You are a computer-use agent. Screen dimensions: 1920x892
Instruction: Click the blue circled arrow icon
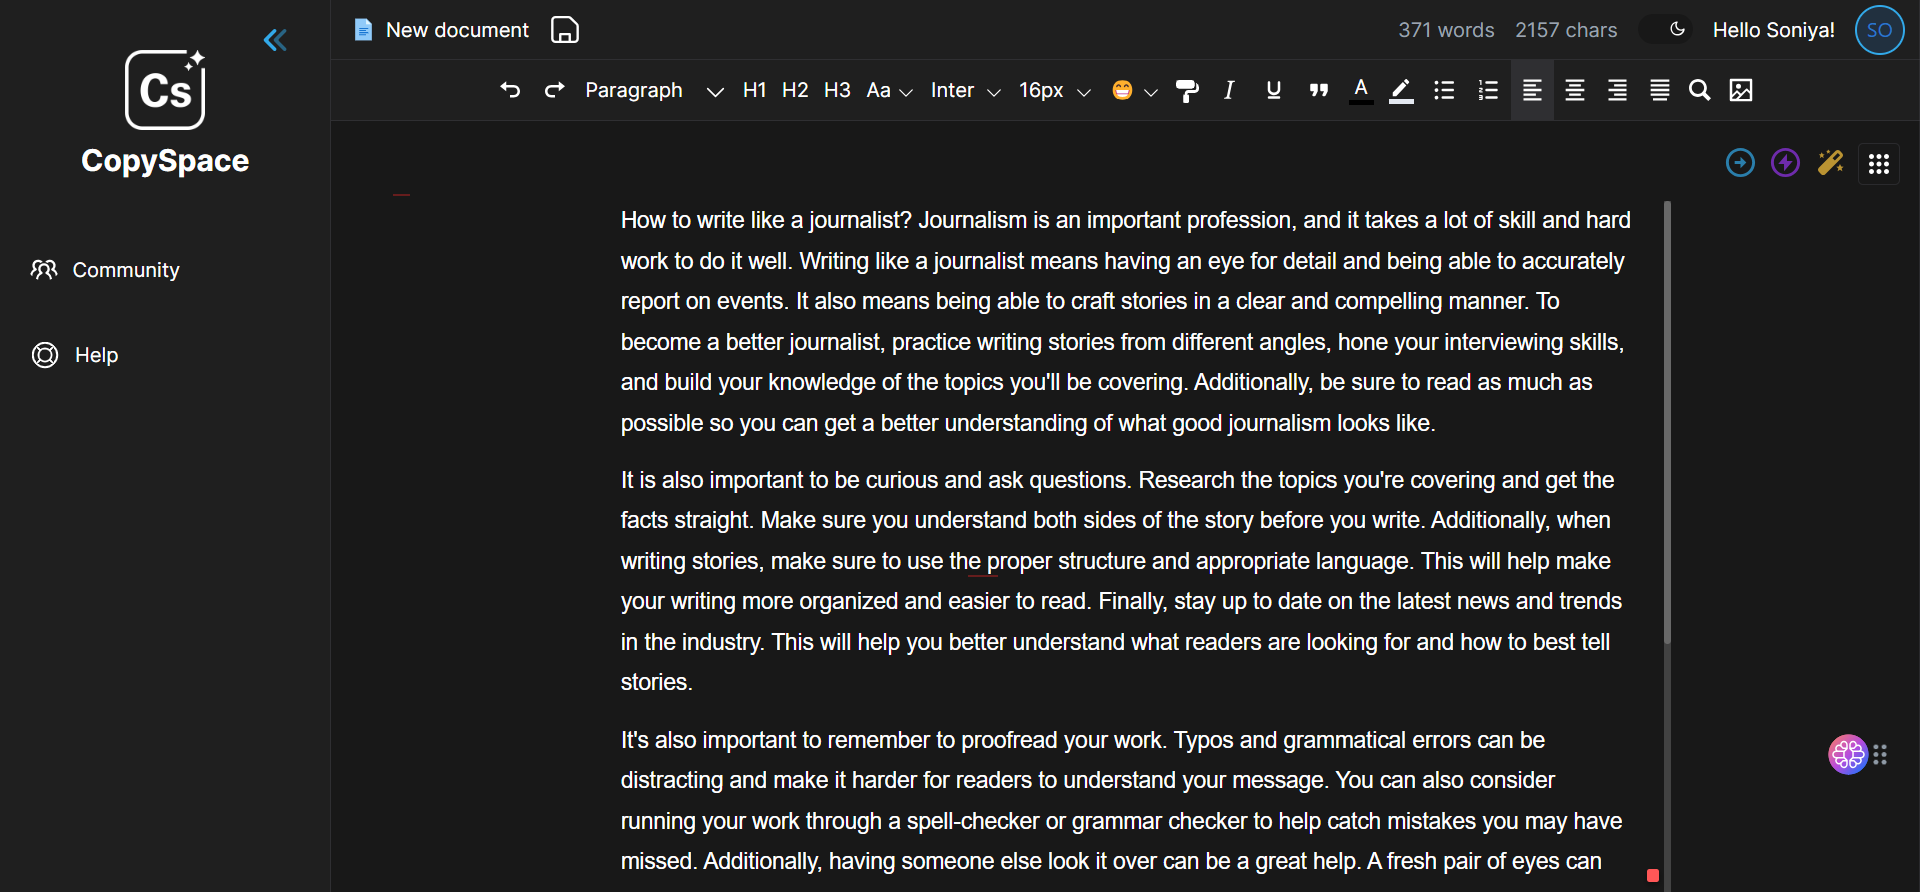1740,162
